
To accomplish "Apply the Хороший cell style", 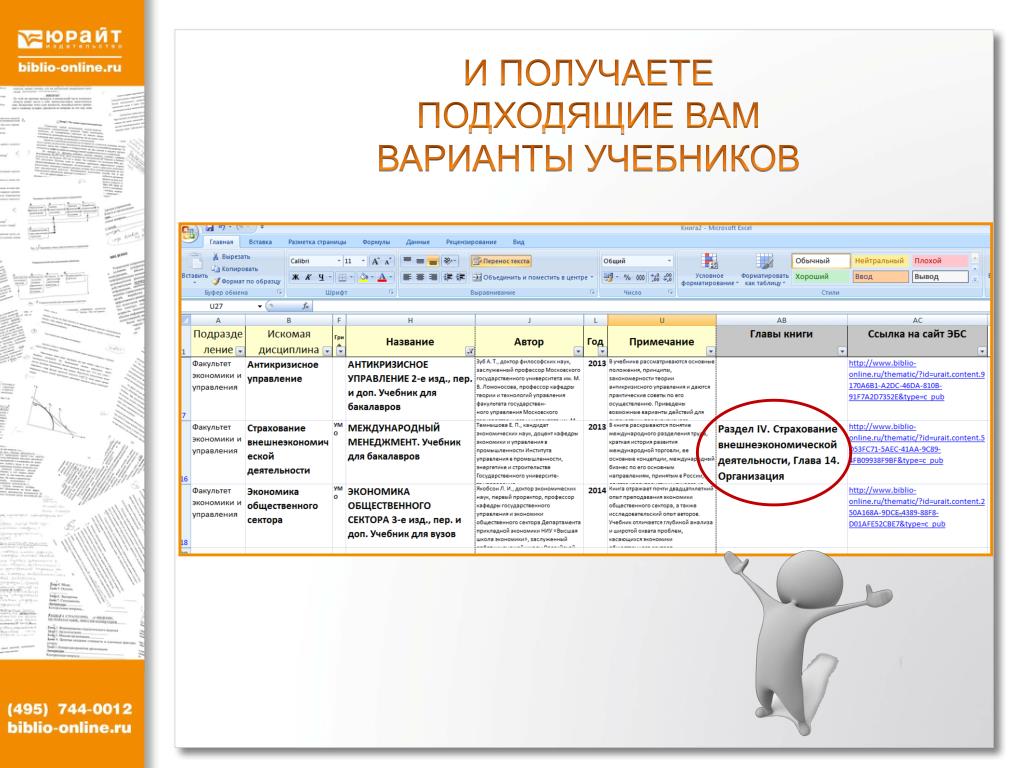I will tap(820, 276).
